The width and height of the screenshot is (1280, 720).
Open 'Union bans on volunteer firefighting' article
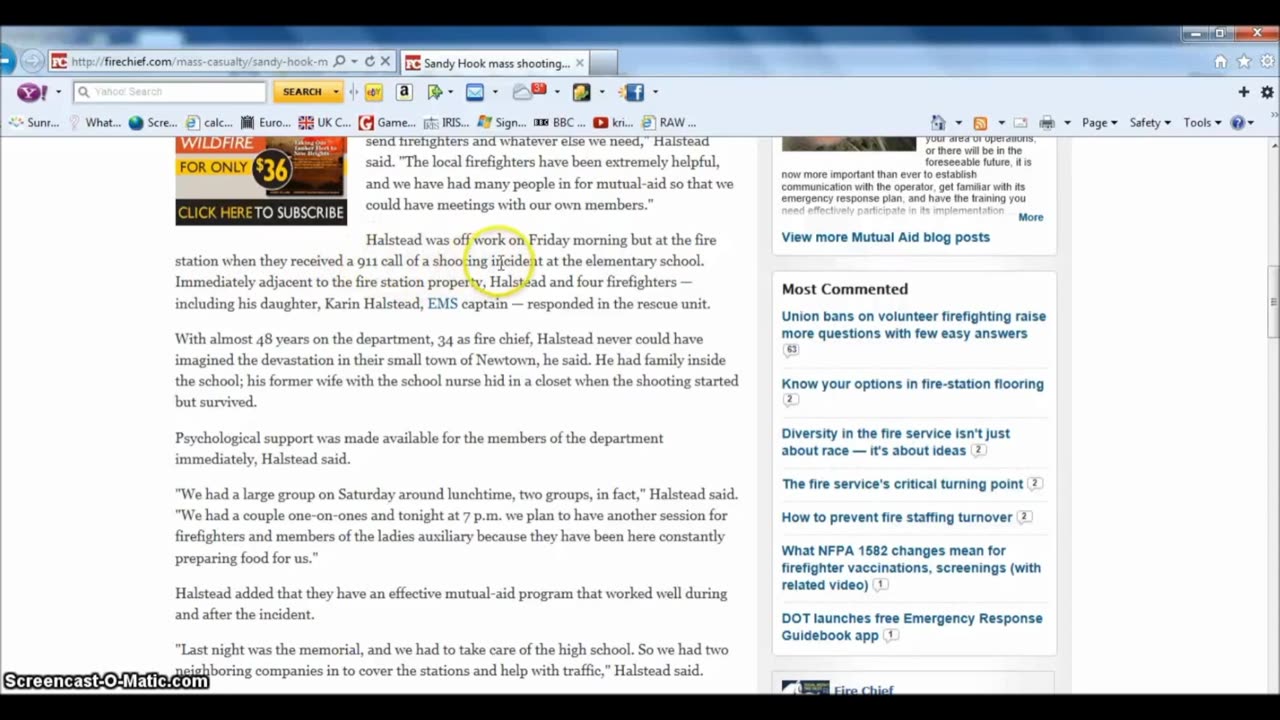[913, 325]
